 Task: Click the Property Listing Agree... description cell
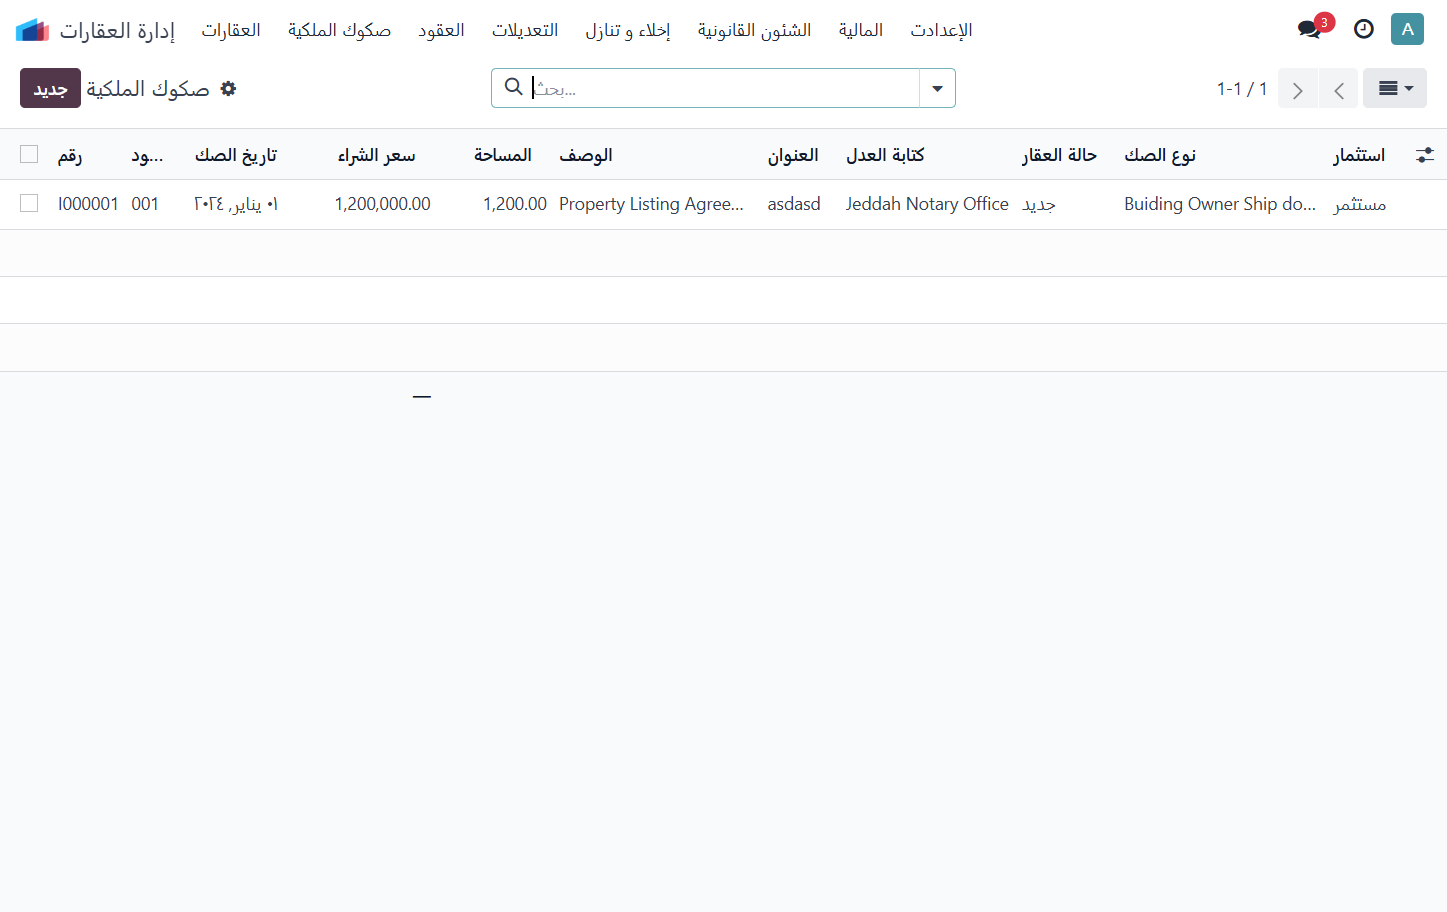[651, 204]
